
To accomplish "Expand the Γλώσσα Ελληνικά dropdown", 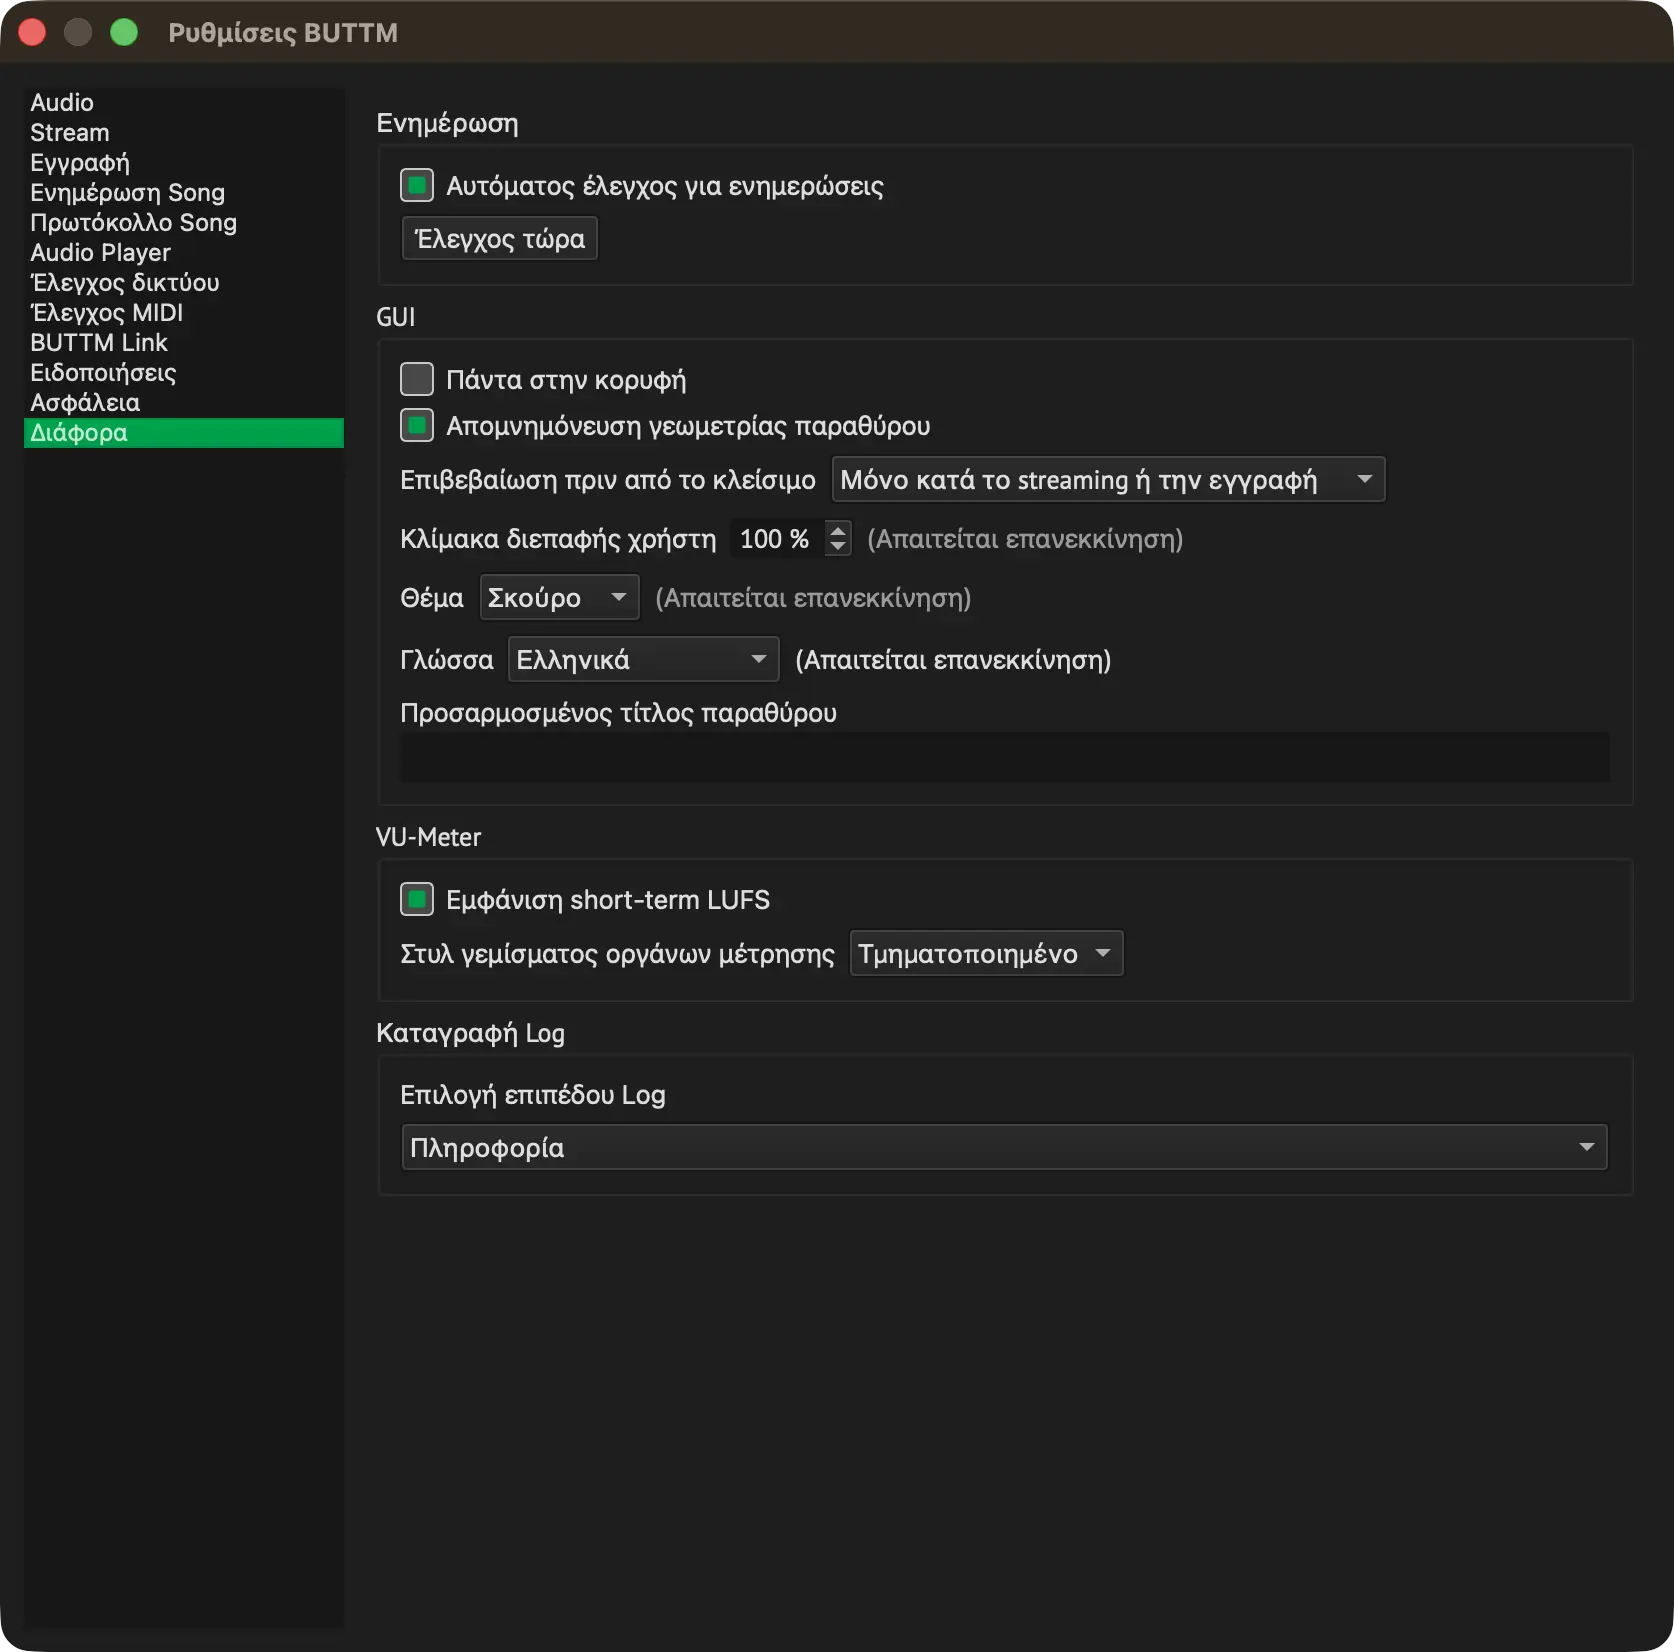I will coord(644,660).
